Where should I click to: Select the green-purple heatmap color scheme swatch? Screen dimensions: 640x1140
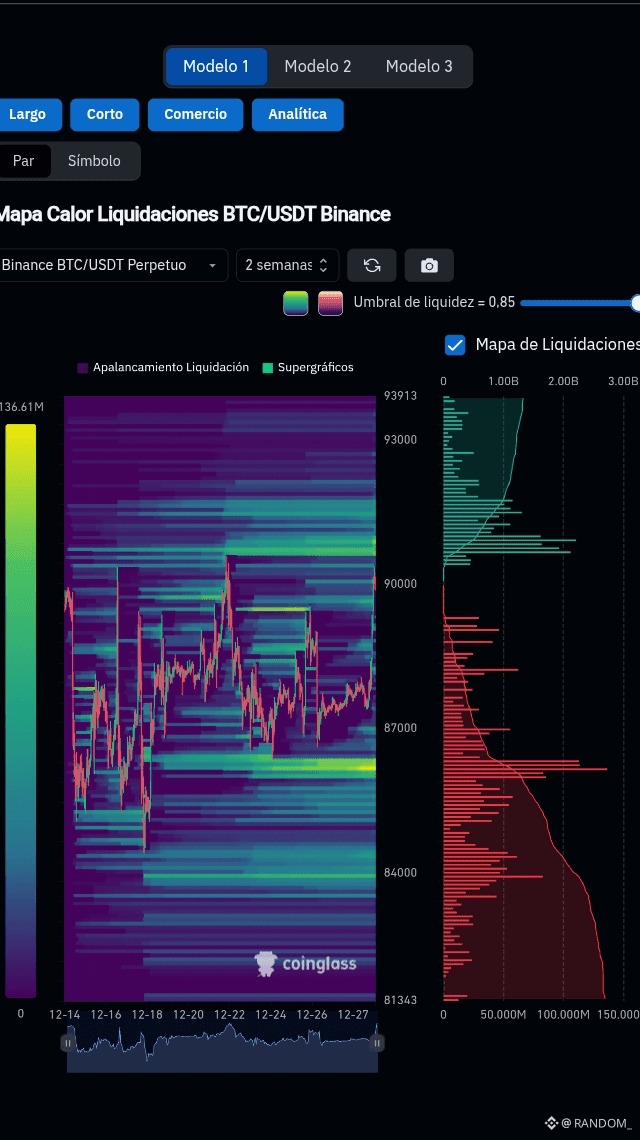tap(295, 302)
